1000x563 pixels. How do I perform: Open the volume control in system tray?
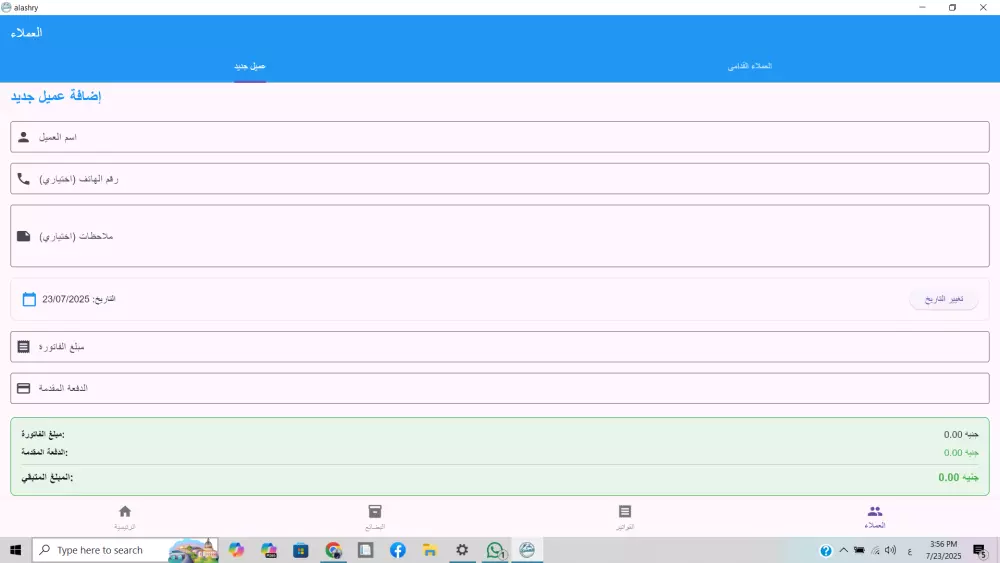click(x=891, y=550)
